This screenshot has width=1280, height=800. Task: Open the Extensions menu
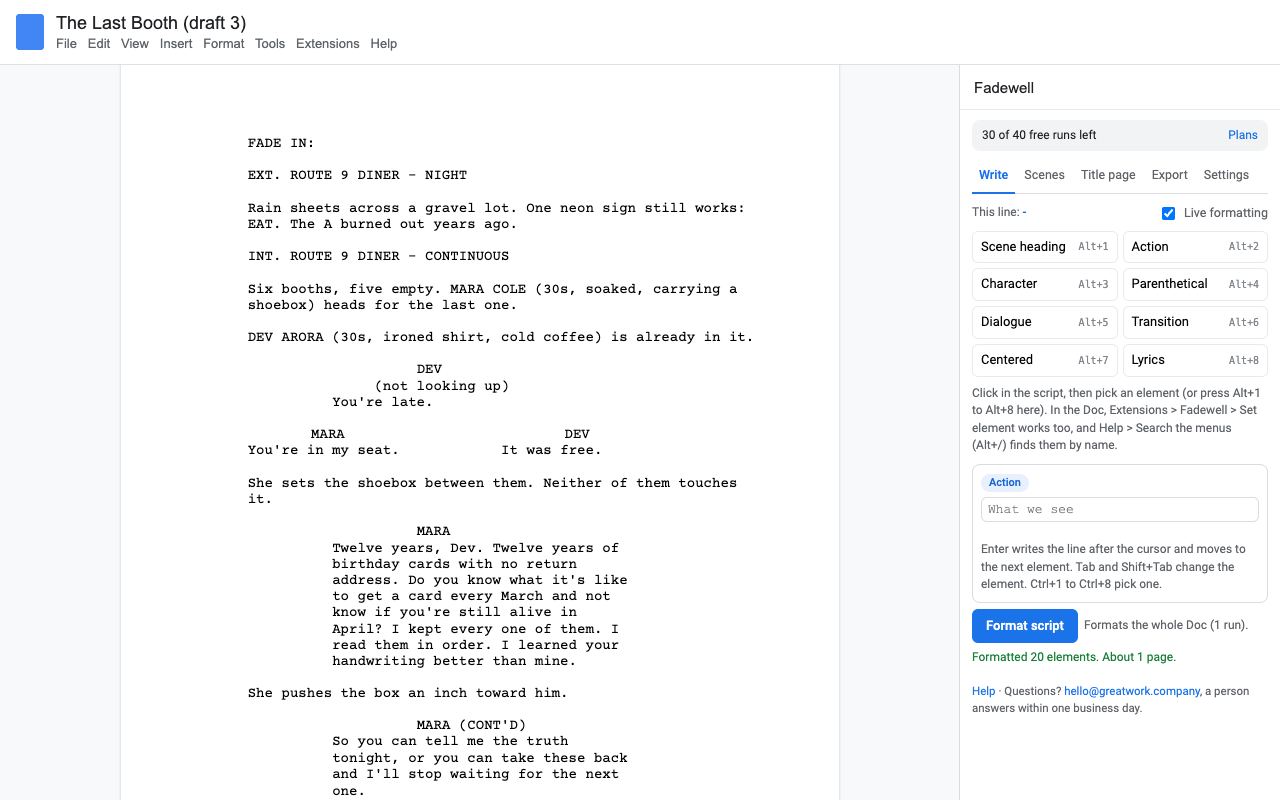pyautogui.click(x=328, y=44)
